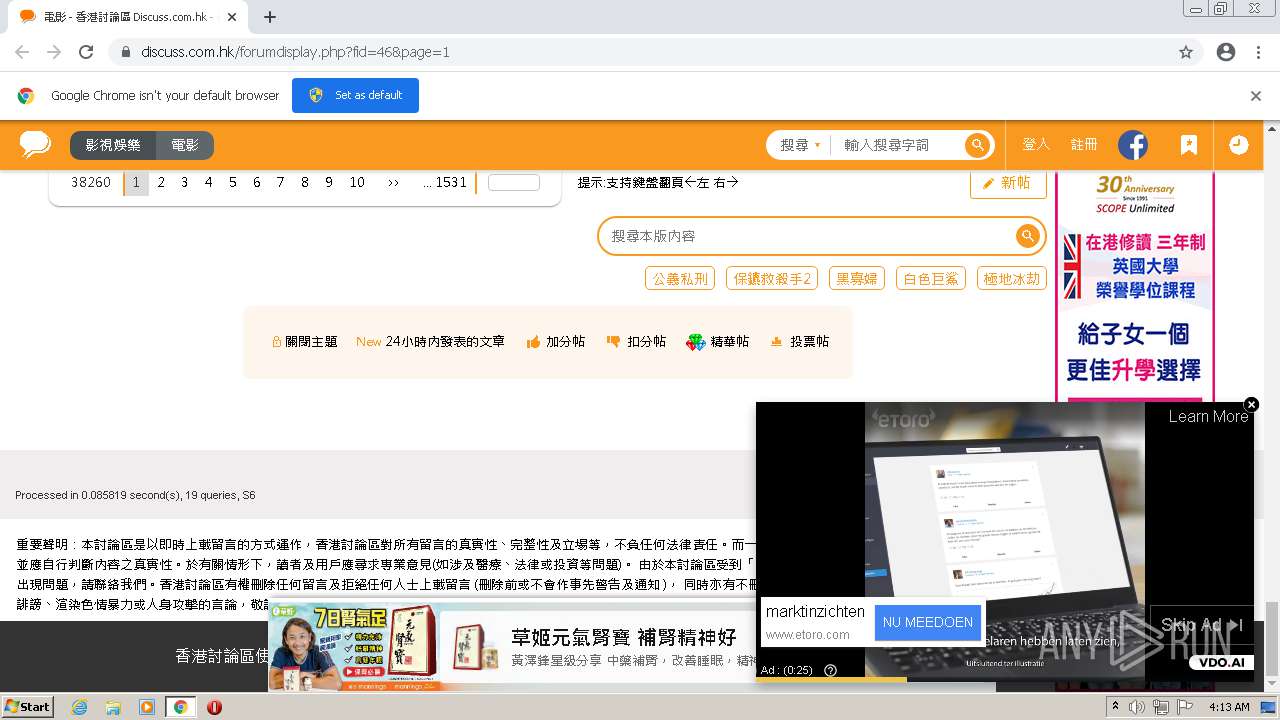The image size is (1280, 720).
Task: Click the video ad progress bar
Action: (1005, 680)
